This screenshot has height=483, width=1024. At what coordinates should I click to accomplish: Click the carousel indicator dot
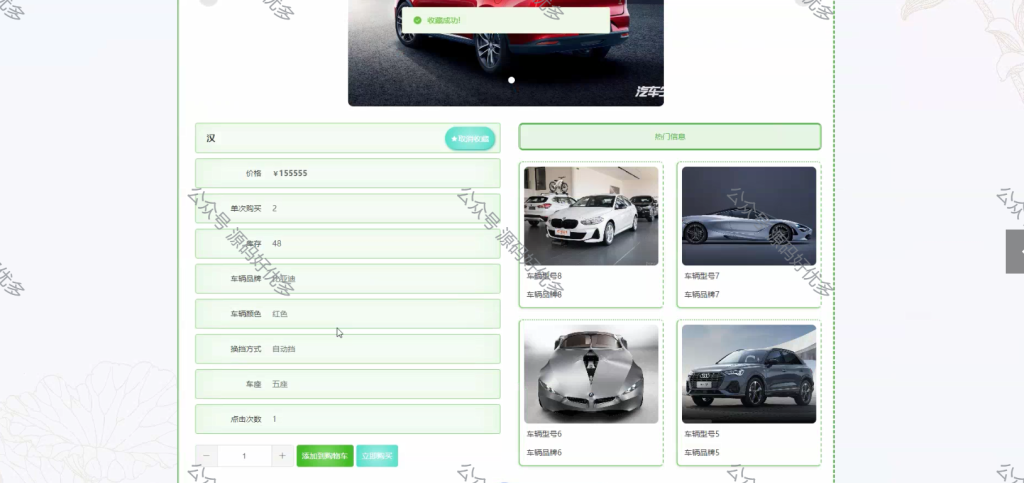pyautogui.click(x=511, y=80)
